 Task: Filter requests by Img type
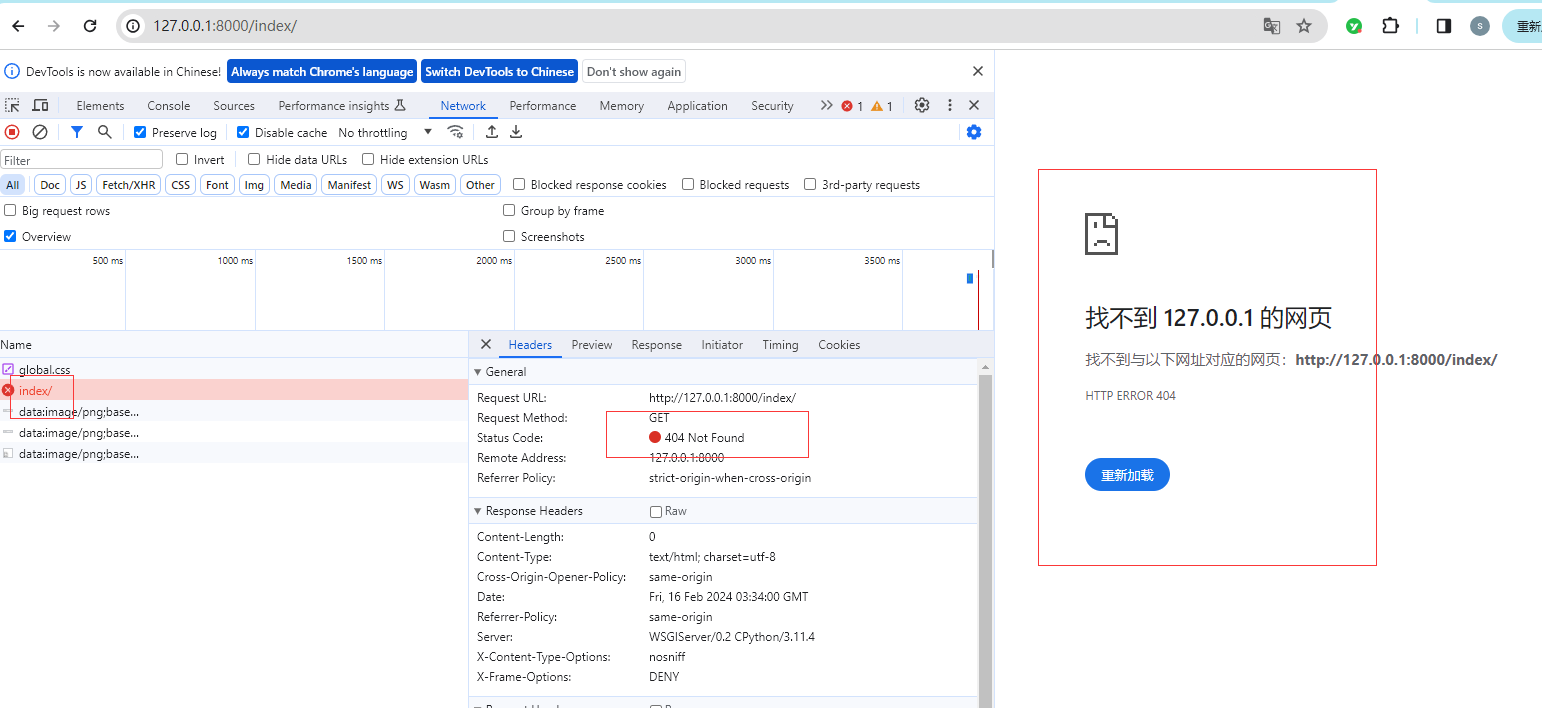click(x=255, y=184)
